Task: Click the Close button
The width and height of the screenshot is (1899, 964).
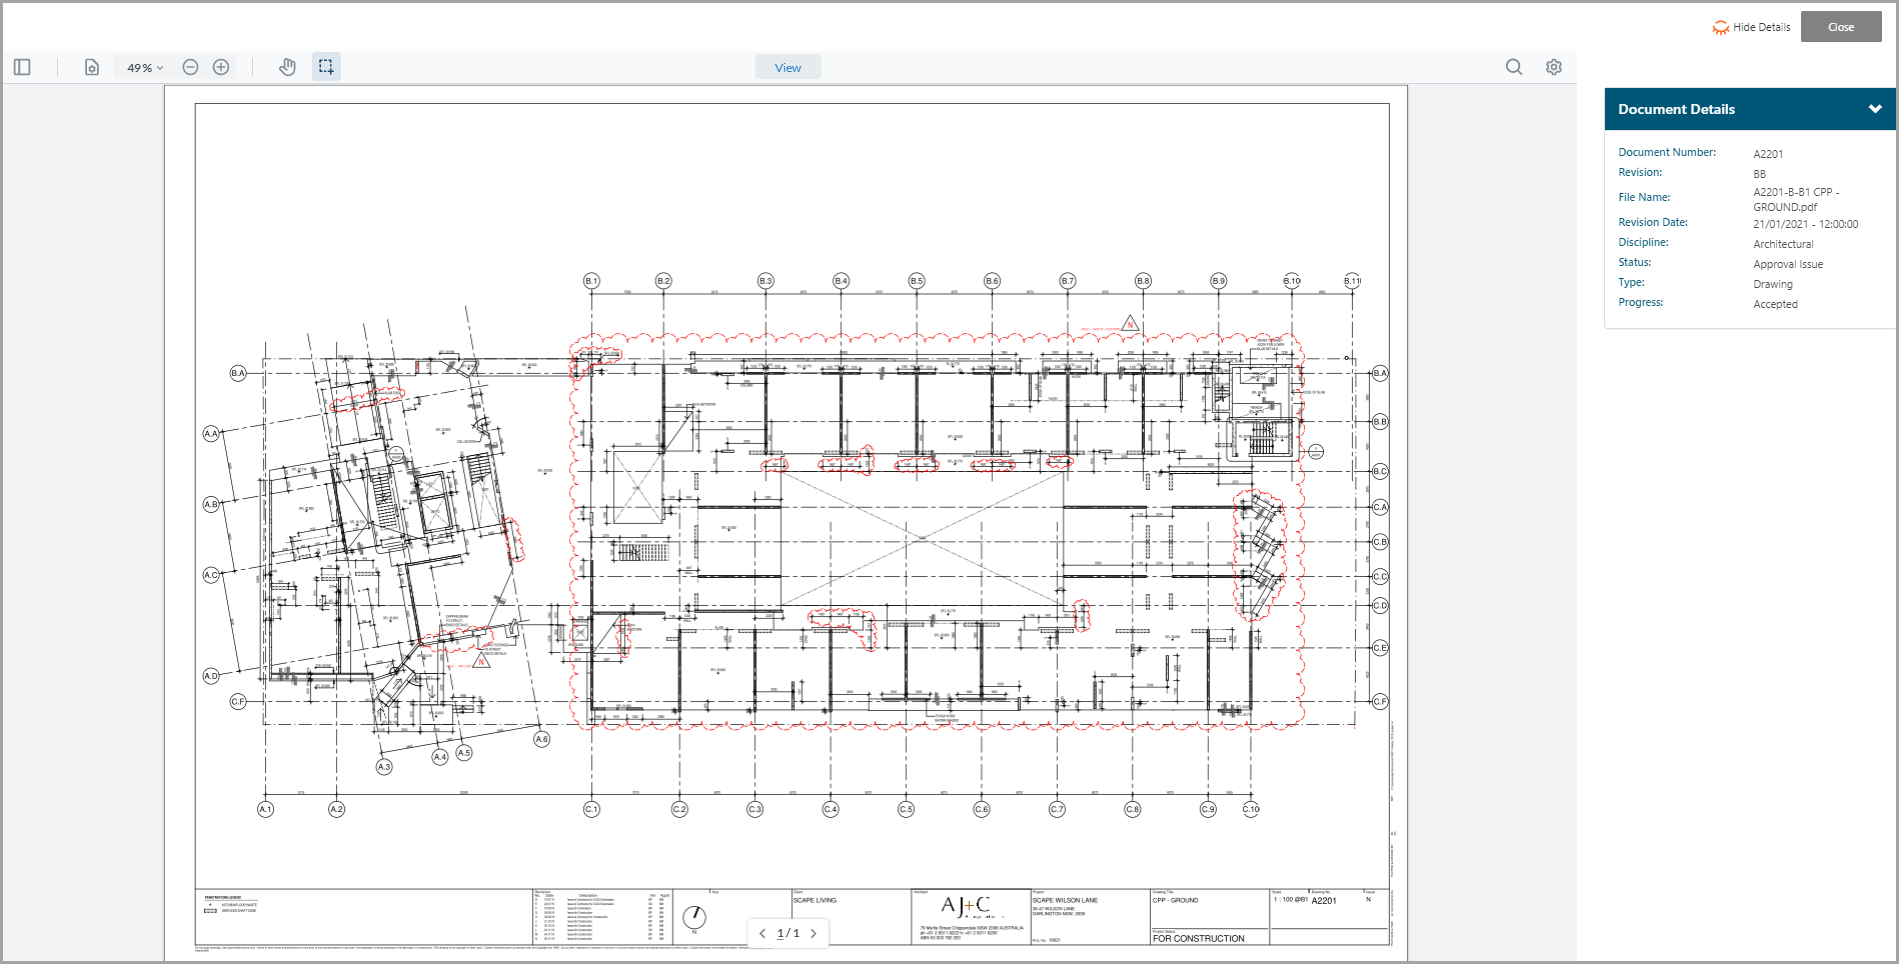Action: point(1840,27)
